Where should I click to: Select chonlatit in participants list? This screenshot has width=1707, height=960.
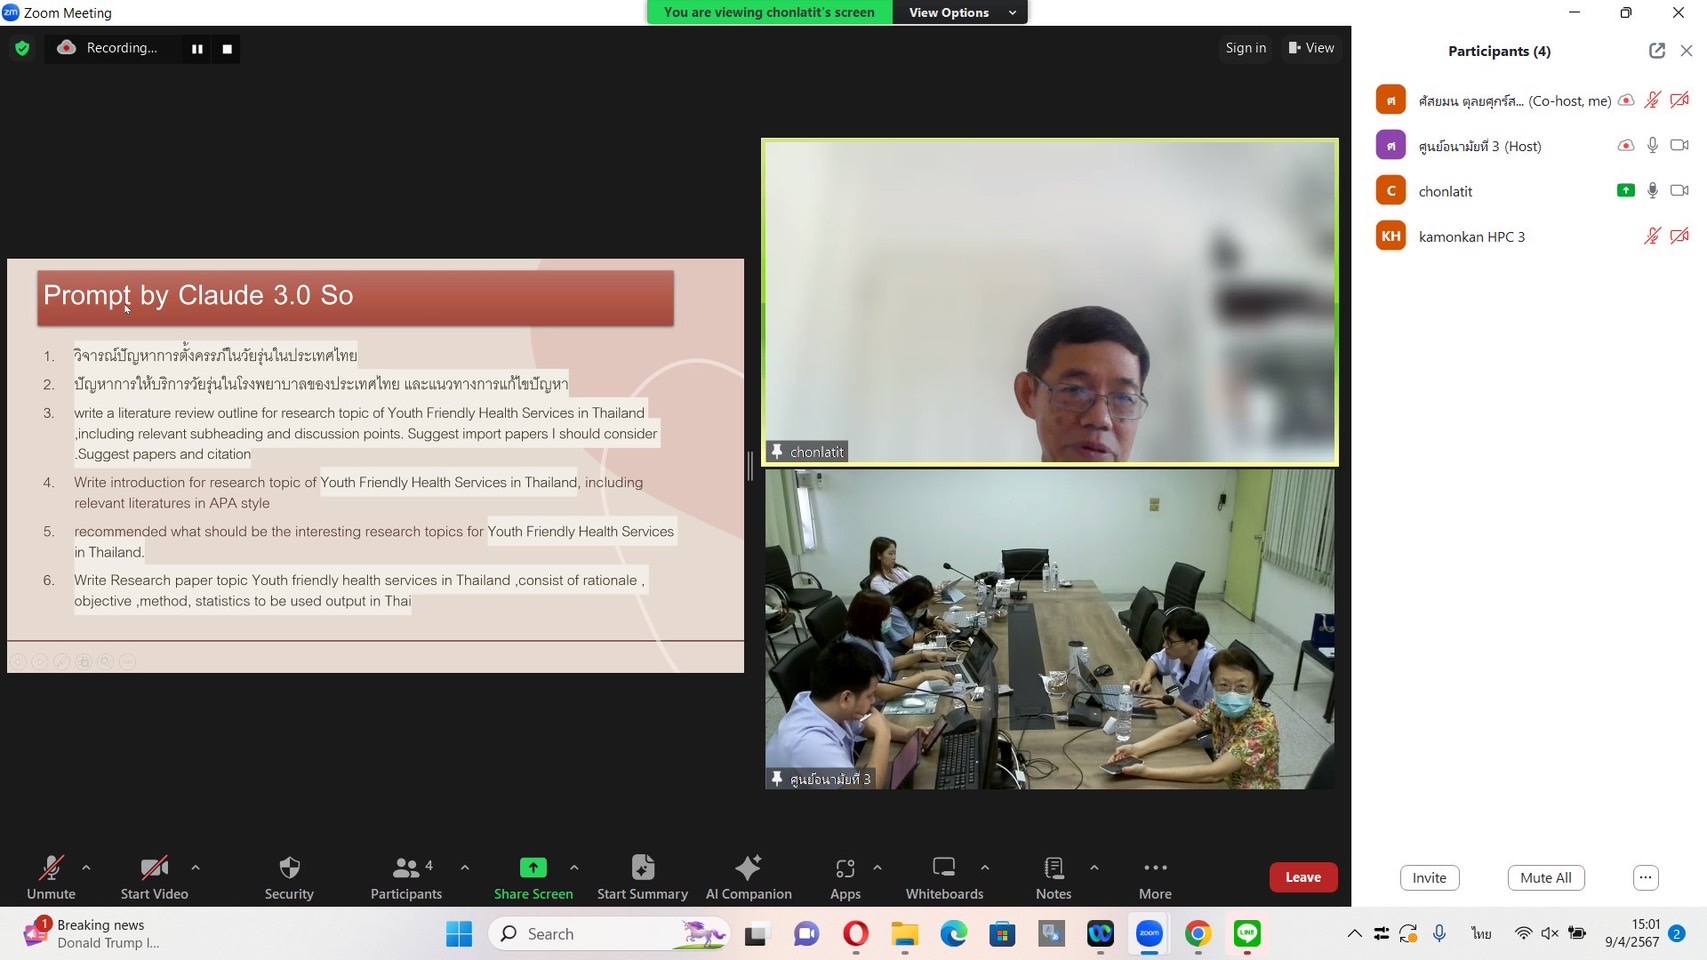1530,191
